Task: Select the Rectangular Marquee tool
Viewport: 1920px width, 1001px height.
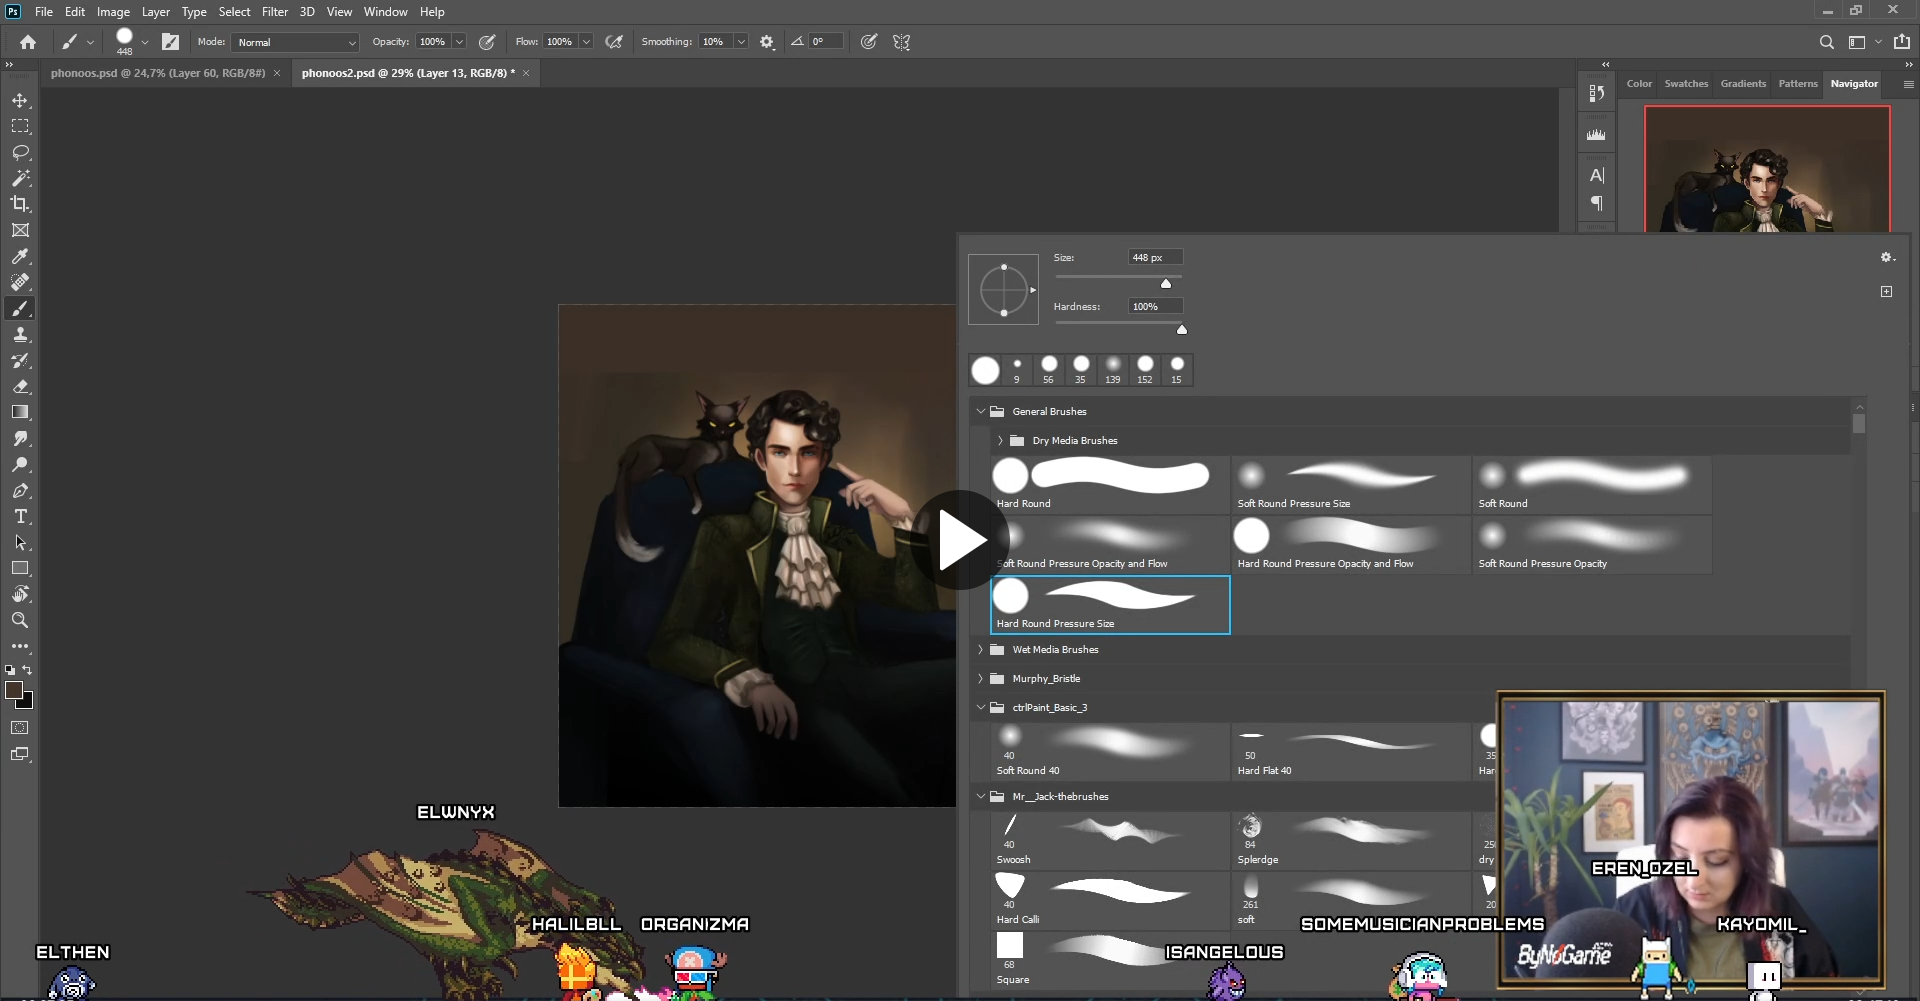Action: click(x=20, y=127)
